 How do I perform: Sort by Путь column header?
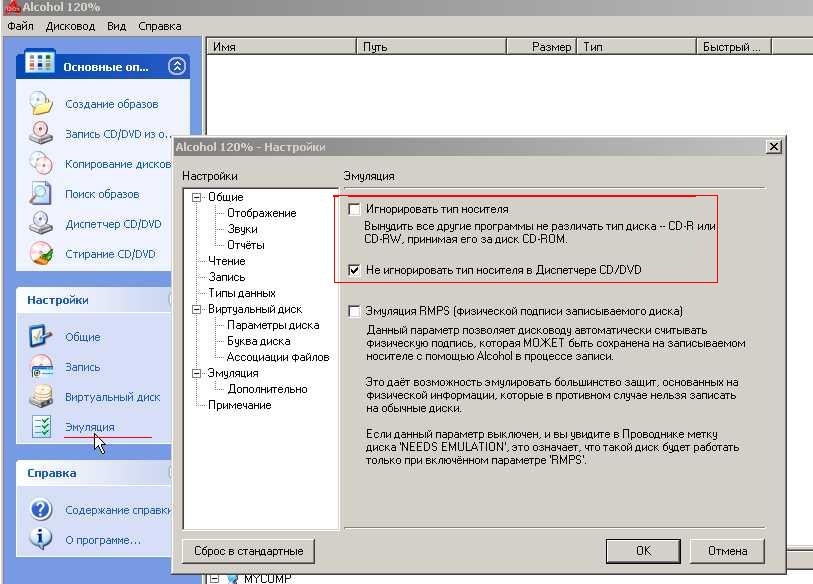[x=431, y=47]
